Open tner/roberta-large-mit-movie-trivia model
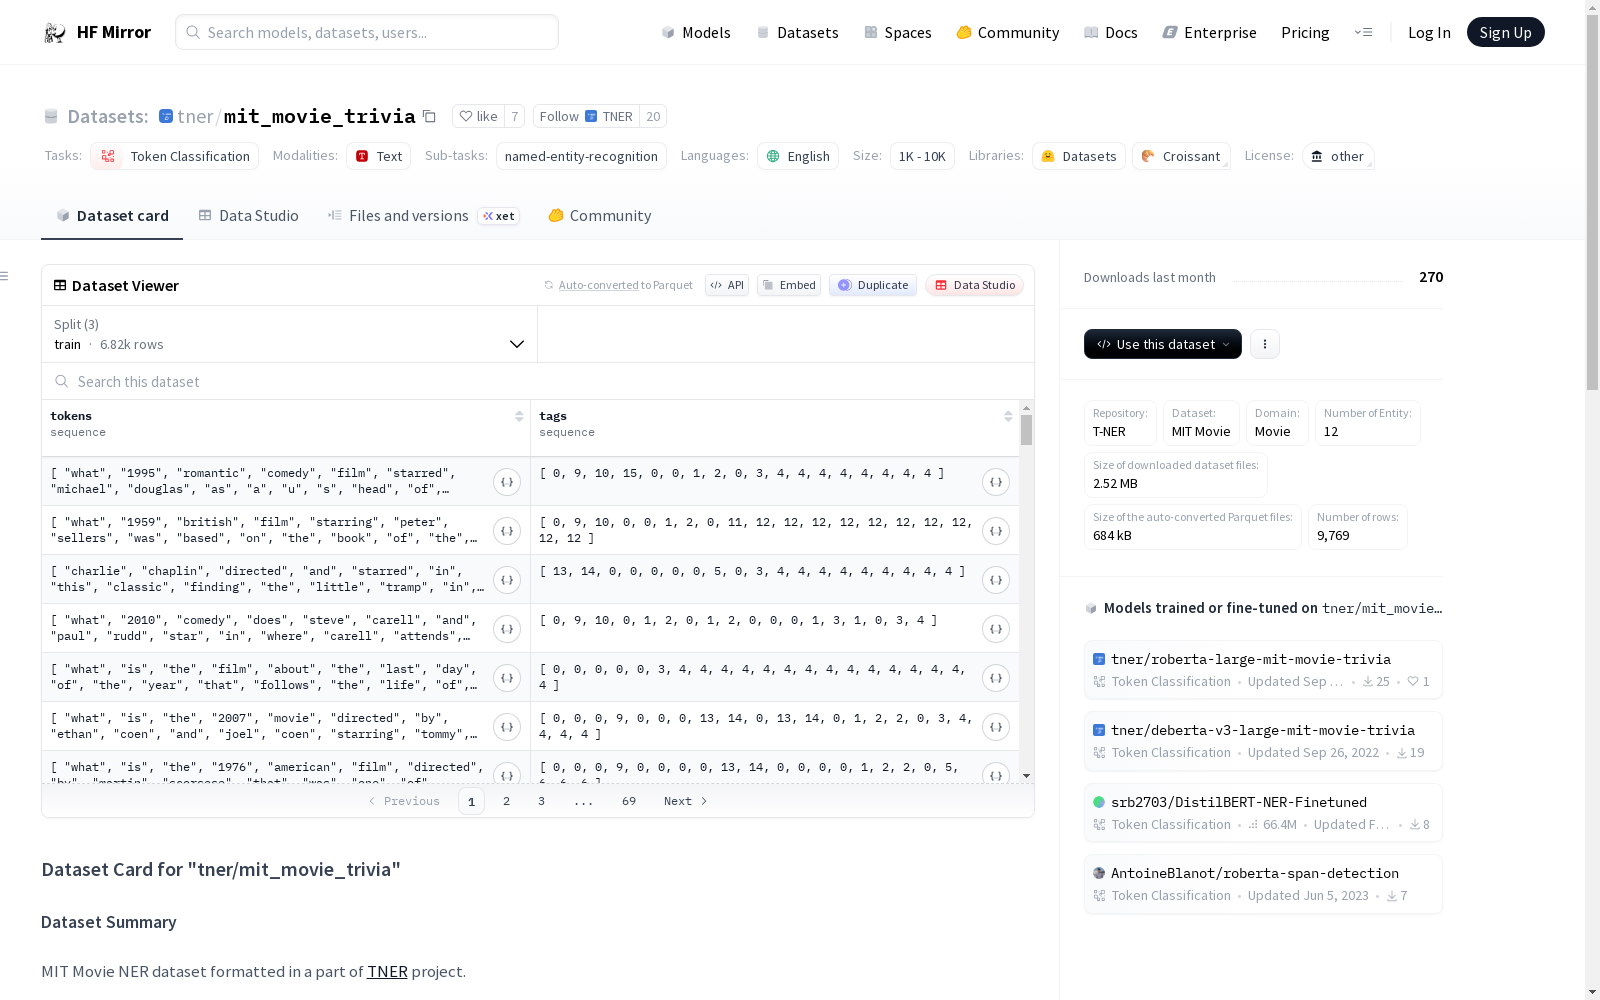The width and height of the screenshot is (1600, 1000). click(1263, 670)
